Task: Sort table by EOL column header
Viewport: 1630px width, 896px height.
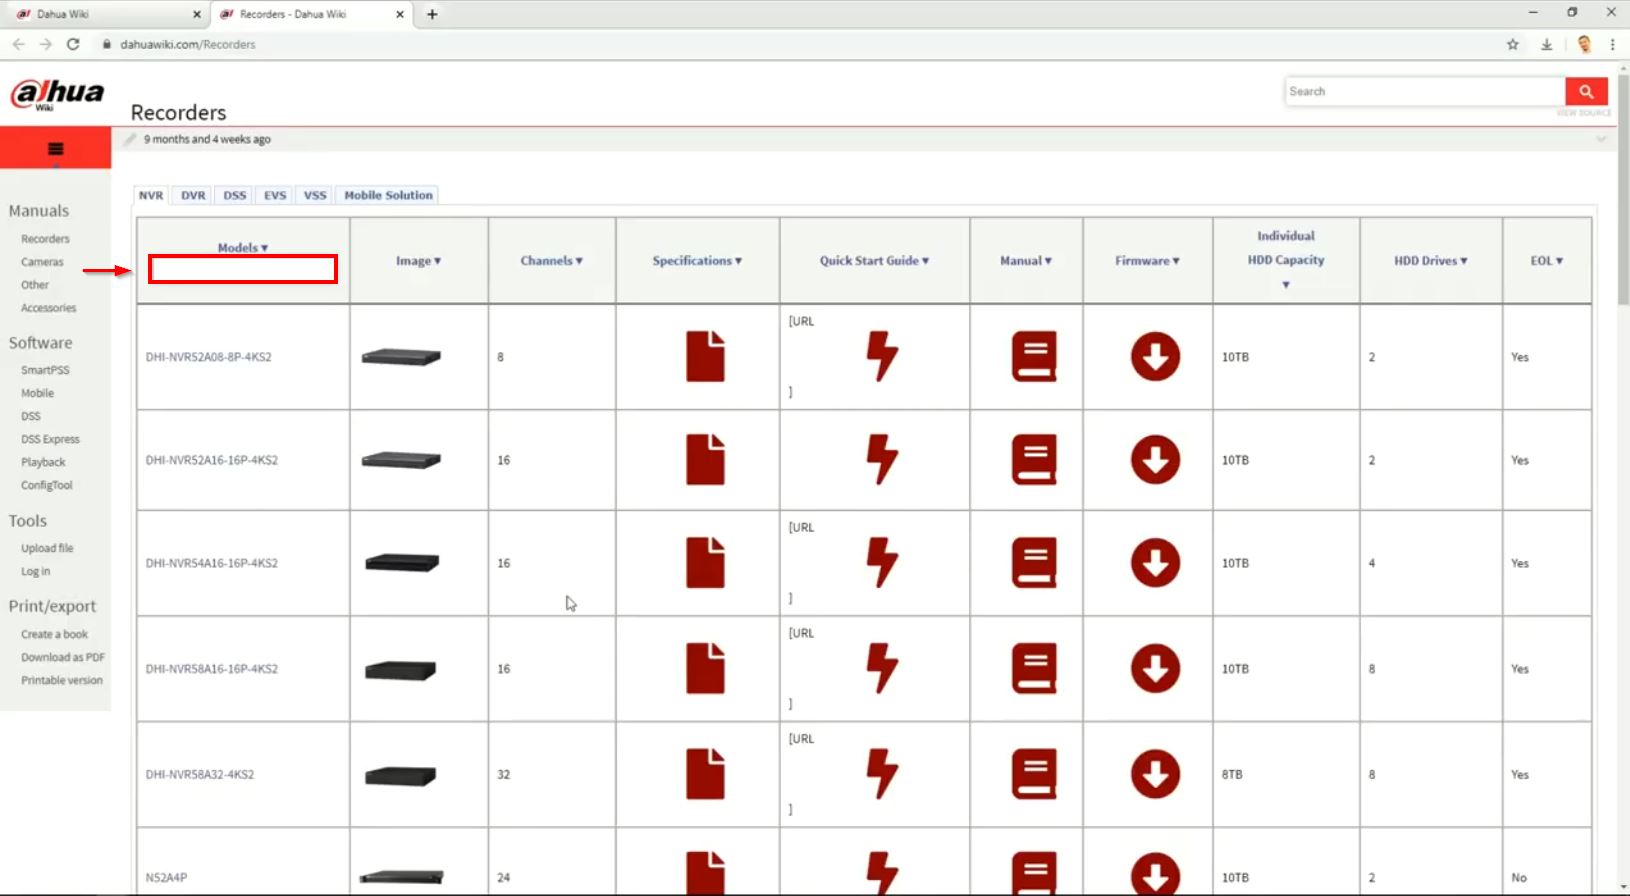Action: pos(1546,261)
